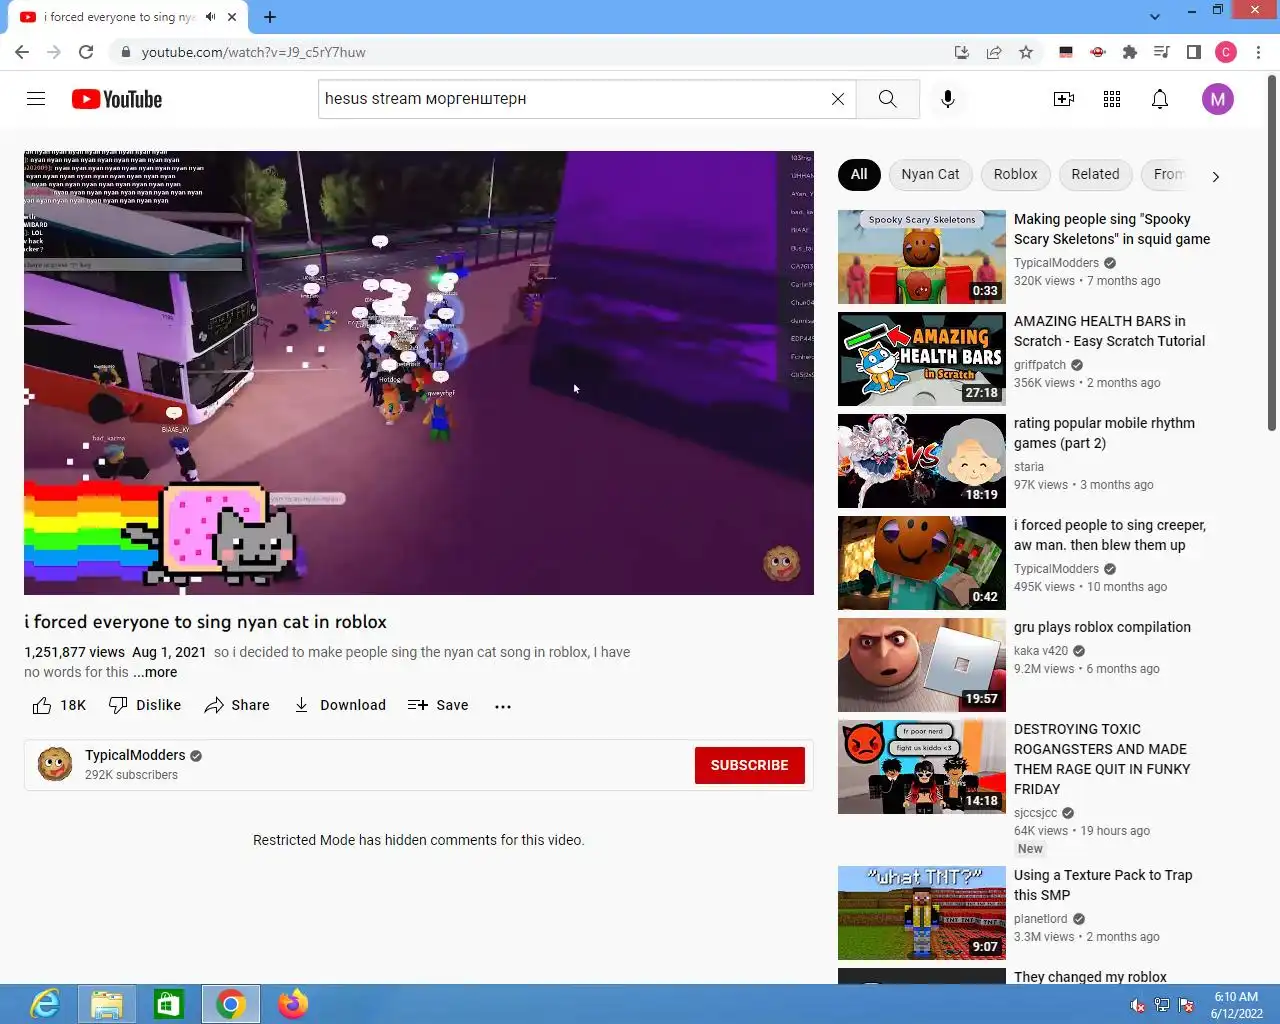Reload the current page

coord(86,52)
